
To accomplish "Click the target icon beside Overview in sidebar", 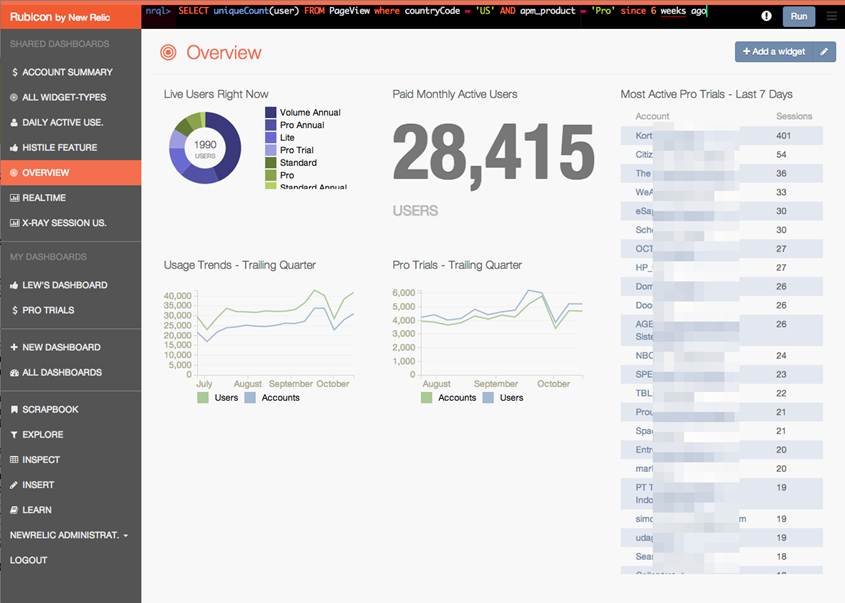I will (x=14, y=173).
